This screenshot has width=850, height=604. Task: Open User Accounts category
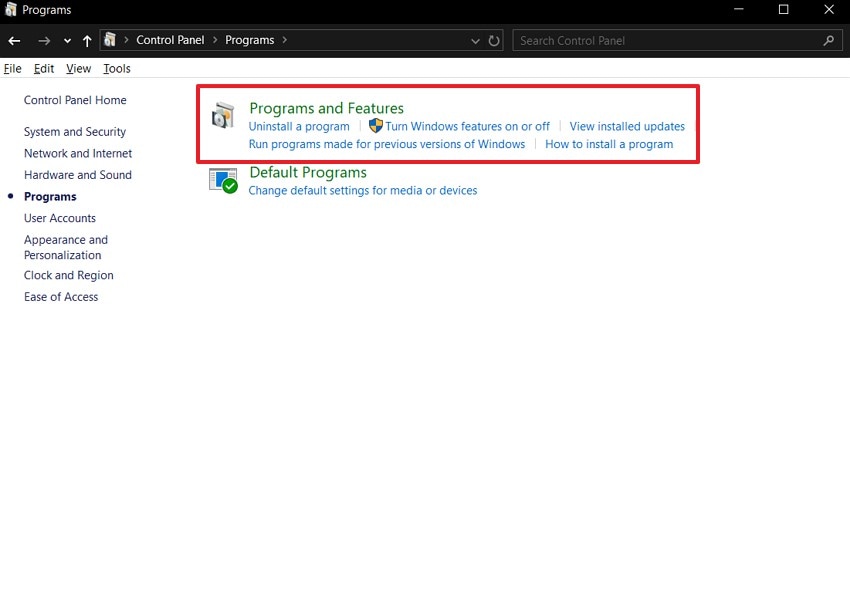60,218
